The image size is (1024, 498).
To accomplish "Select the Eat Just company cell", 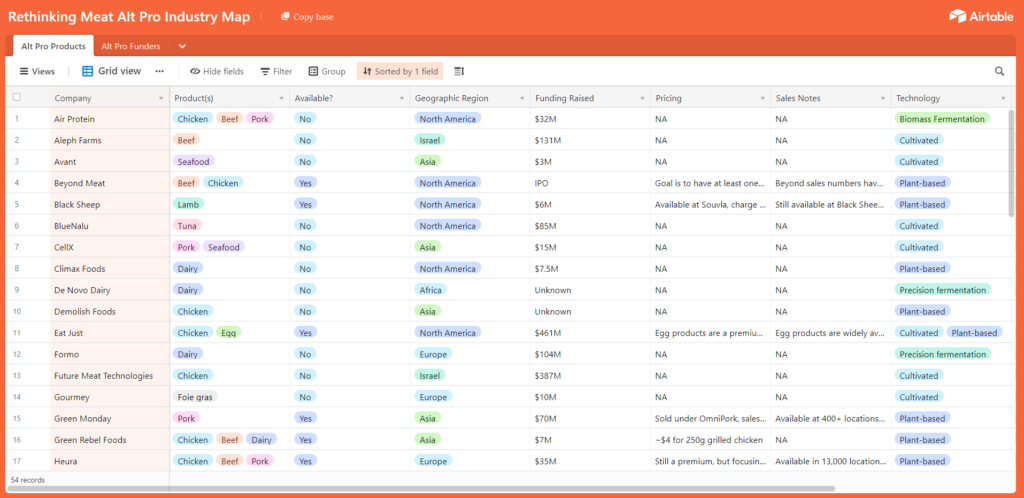I will coord(109,333).
